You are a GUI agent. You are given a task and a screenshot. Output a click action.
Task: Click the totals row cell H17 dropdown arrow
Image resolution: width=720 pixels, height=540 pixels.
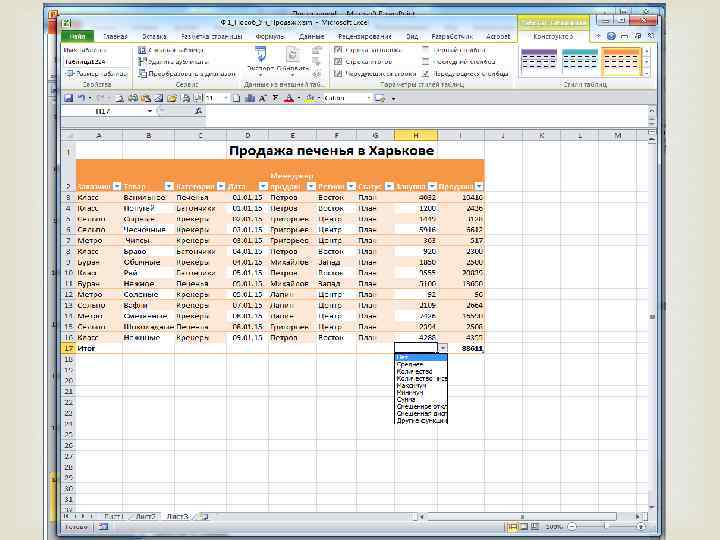point(443,348)
